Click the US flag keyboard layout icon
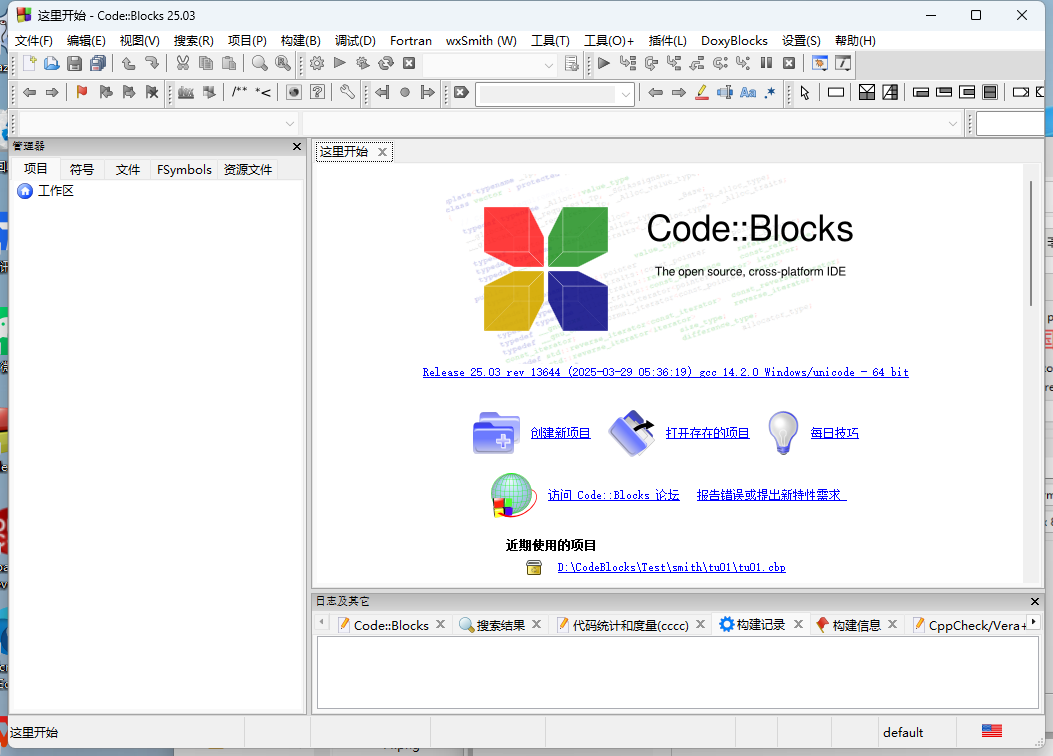The width and height of the screenshot is (1053, 756). (x=991, y=731)
